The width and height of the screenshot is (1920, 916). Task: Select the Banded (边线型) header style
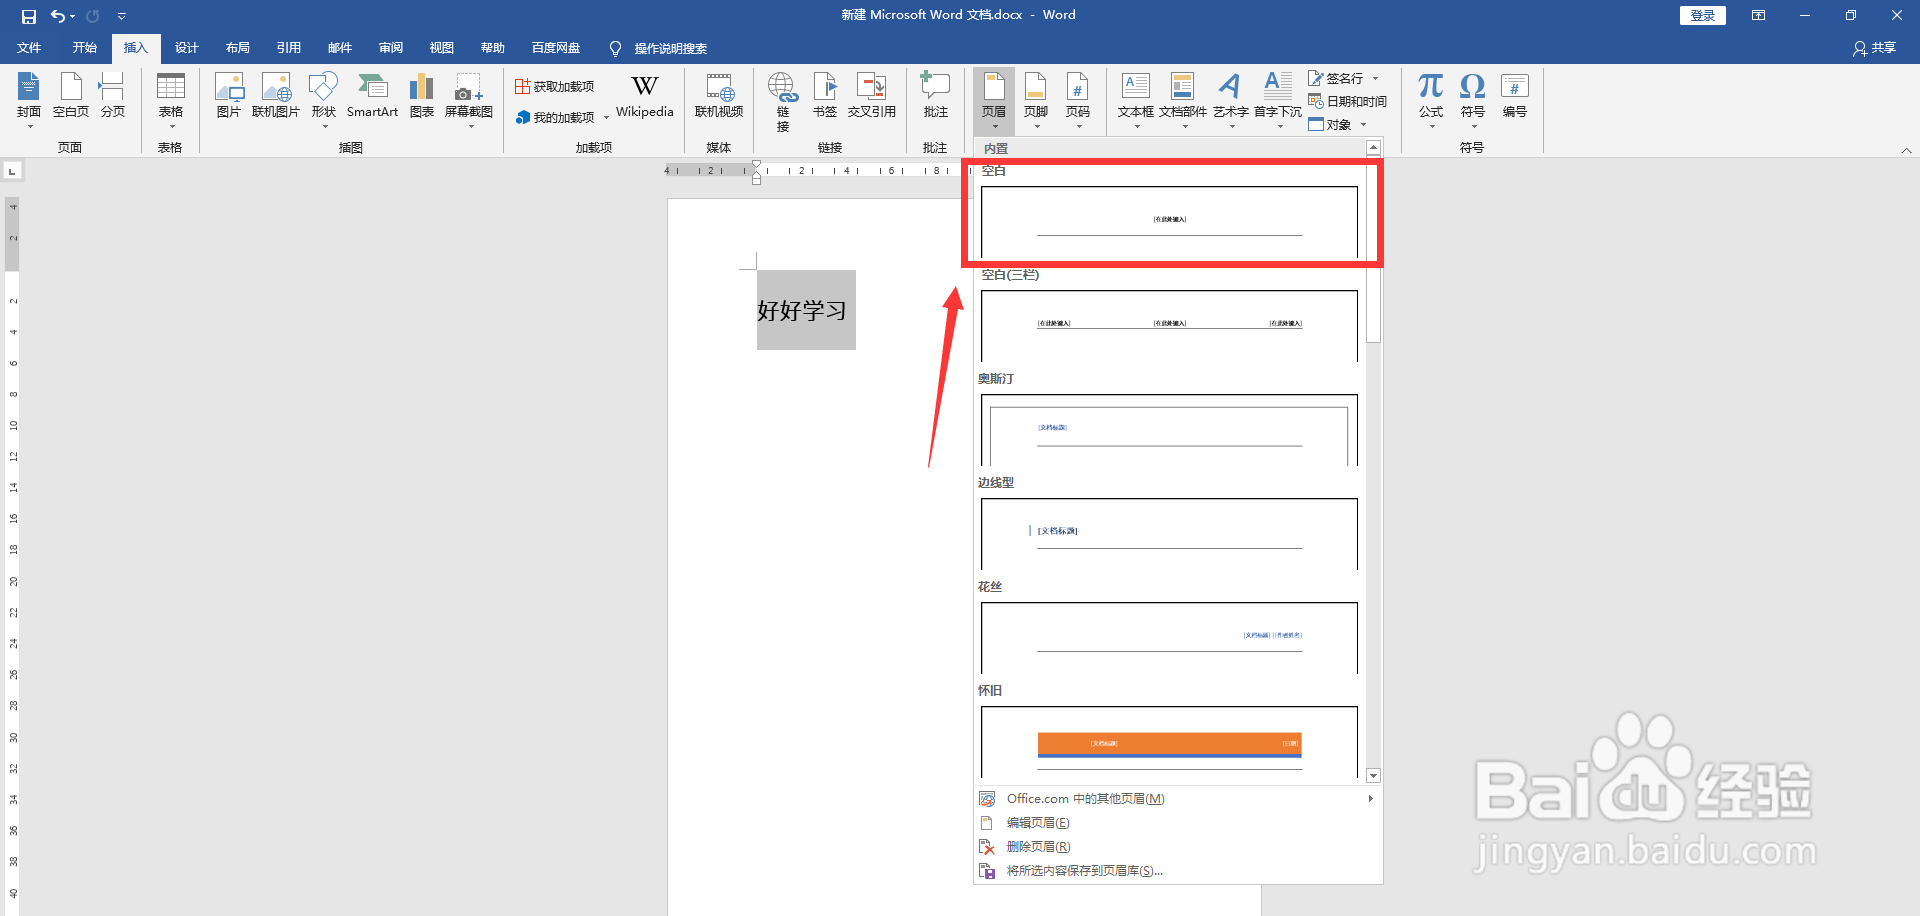pyautogui.click(x=1169, y=534)
